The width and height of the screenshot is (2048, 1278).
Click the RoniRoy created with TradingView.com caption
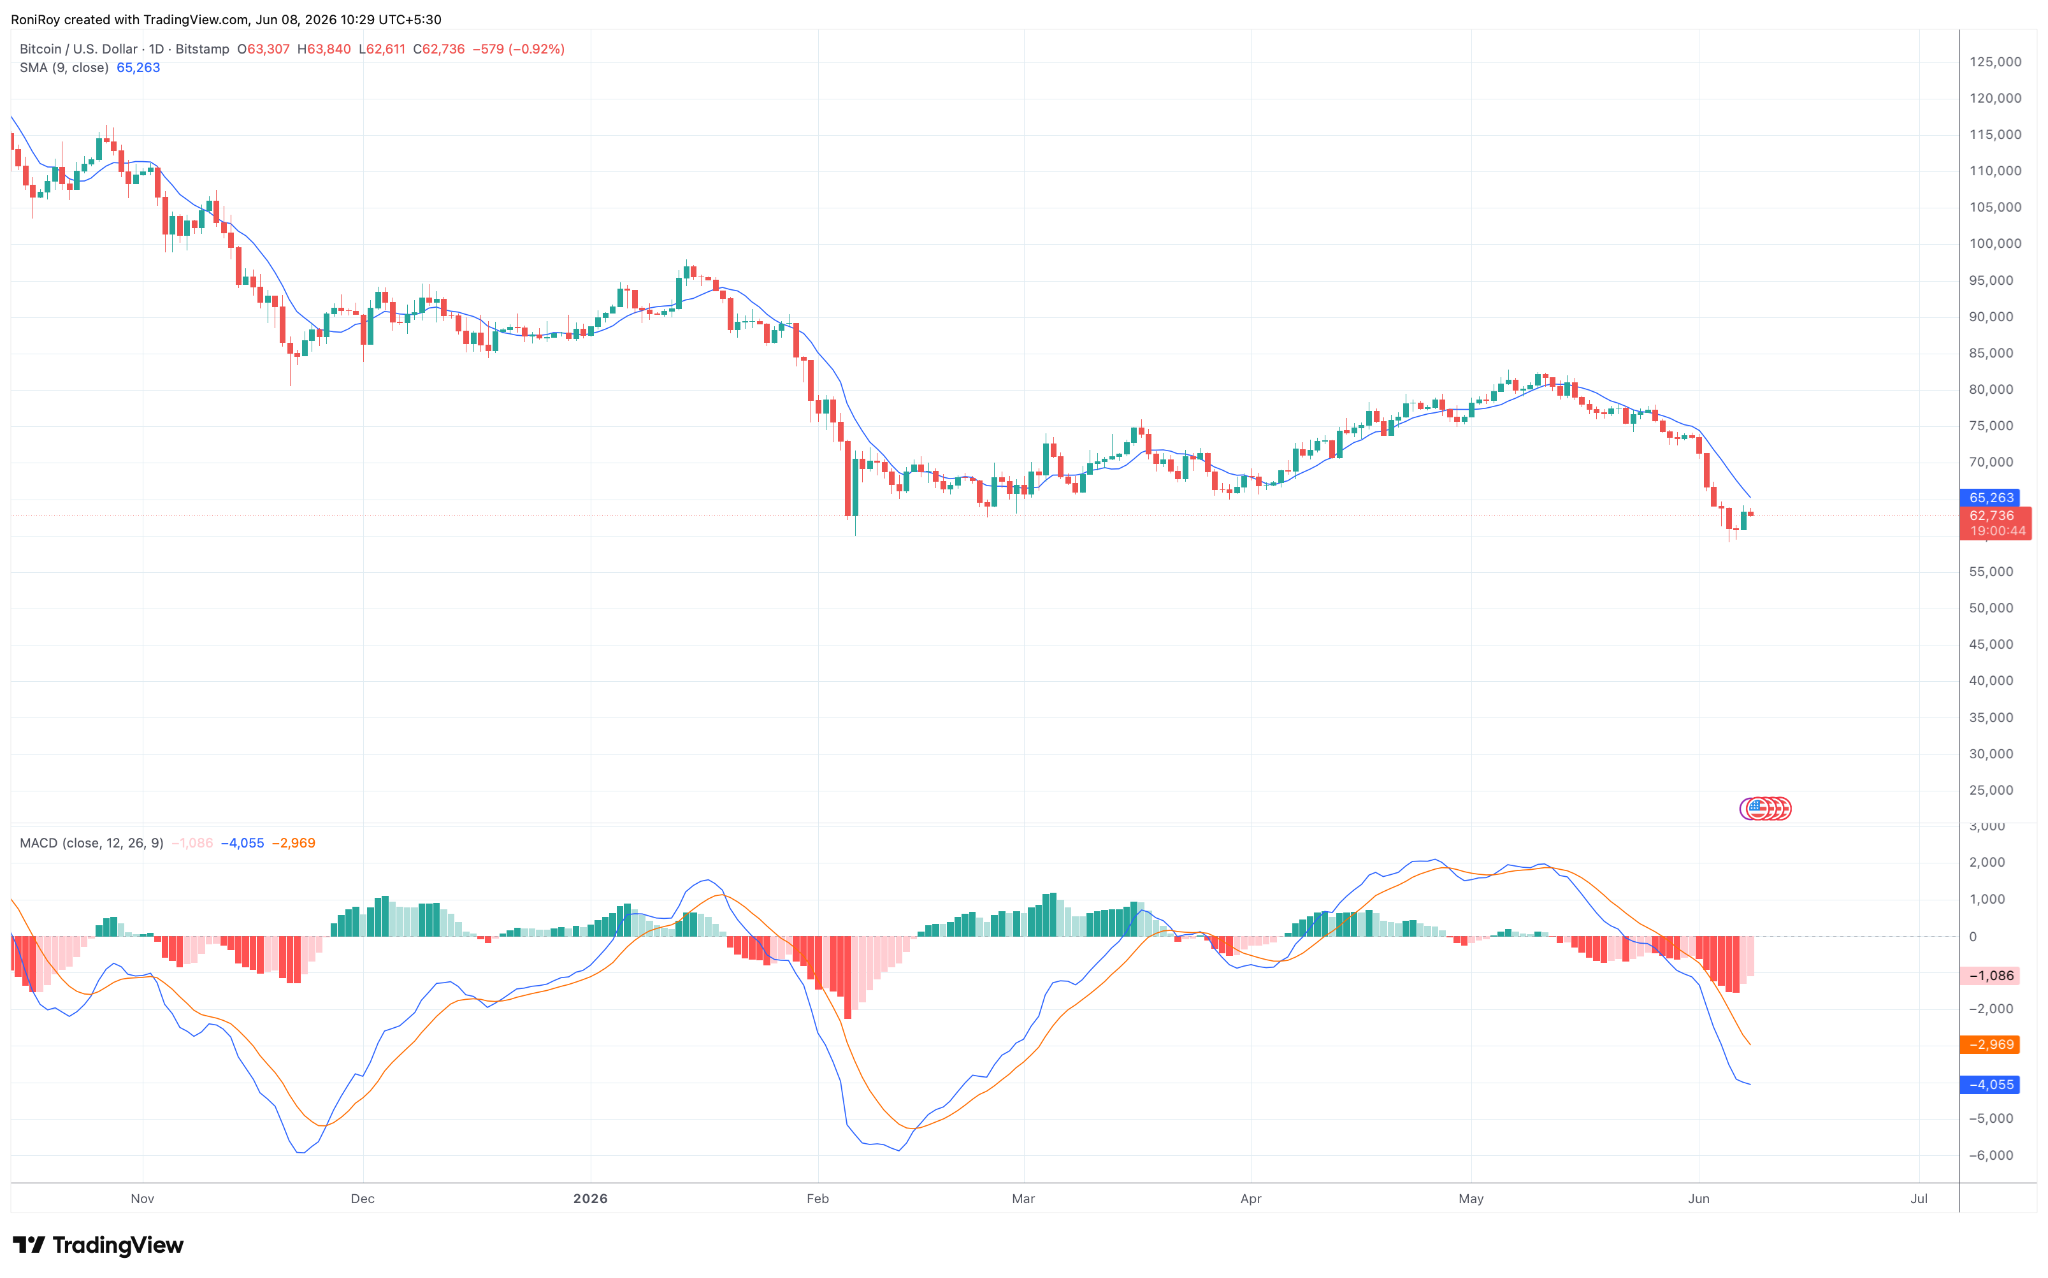(226, 19)
